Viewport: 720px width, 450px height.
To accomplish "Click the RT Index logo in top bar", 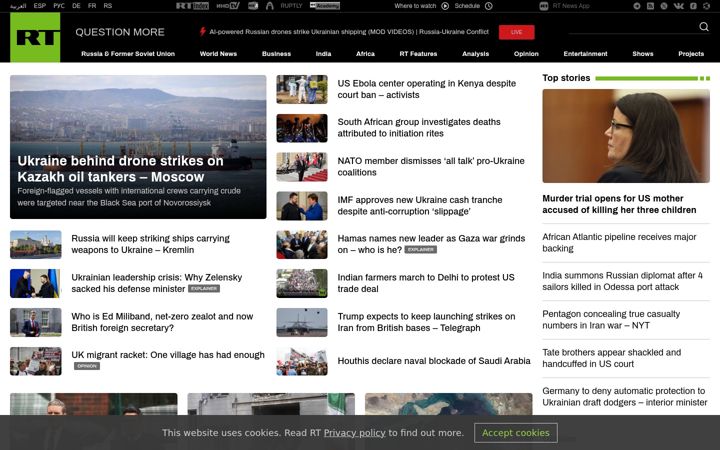I will tap(192, 6).
